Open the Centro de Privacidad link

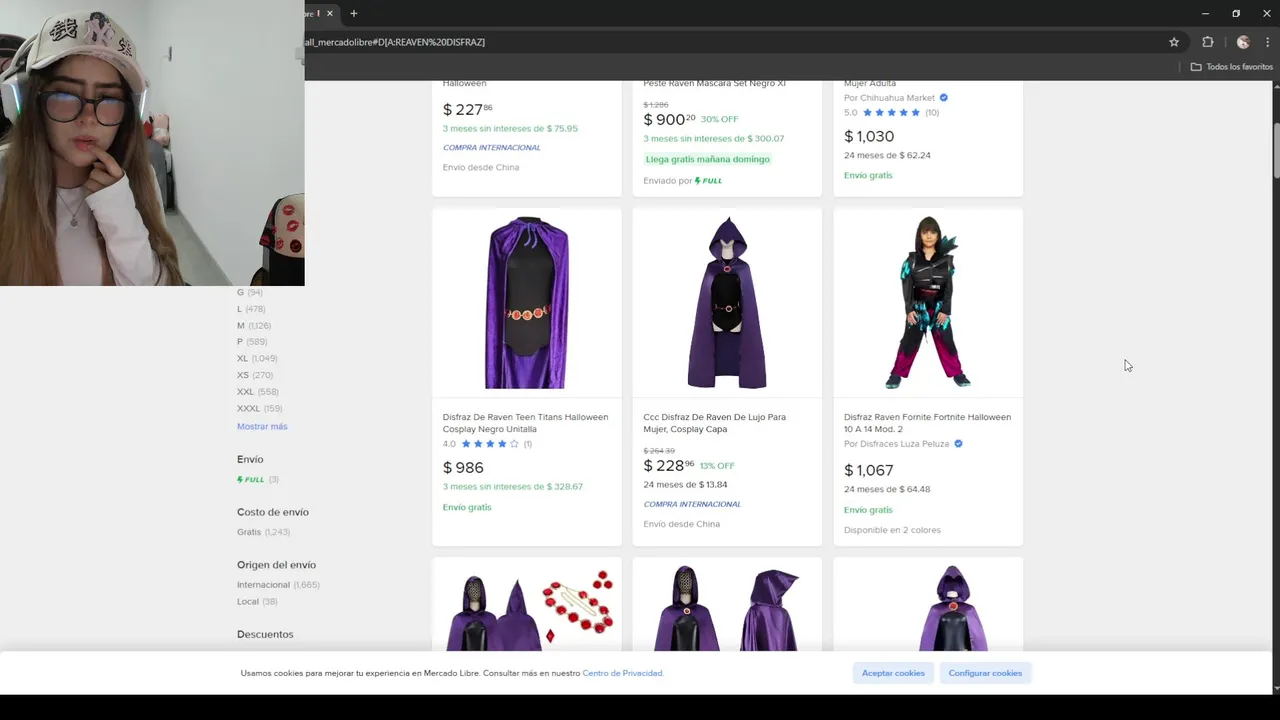pos(623,673)
